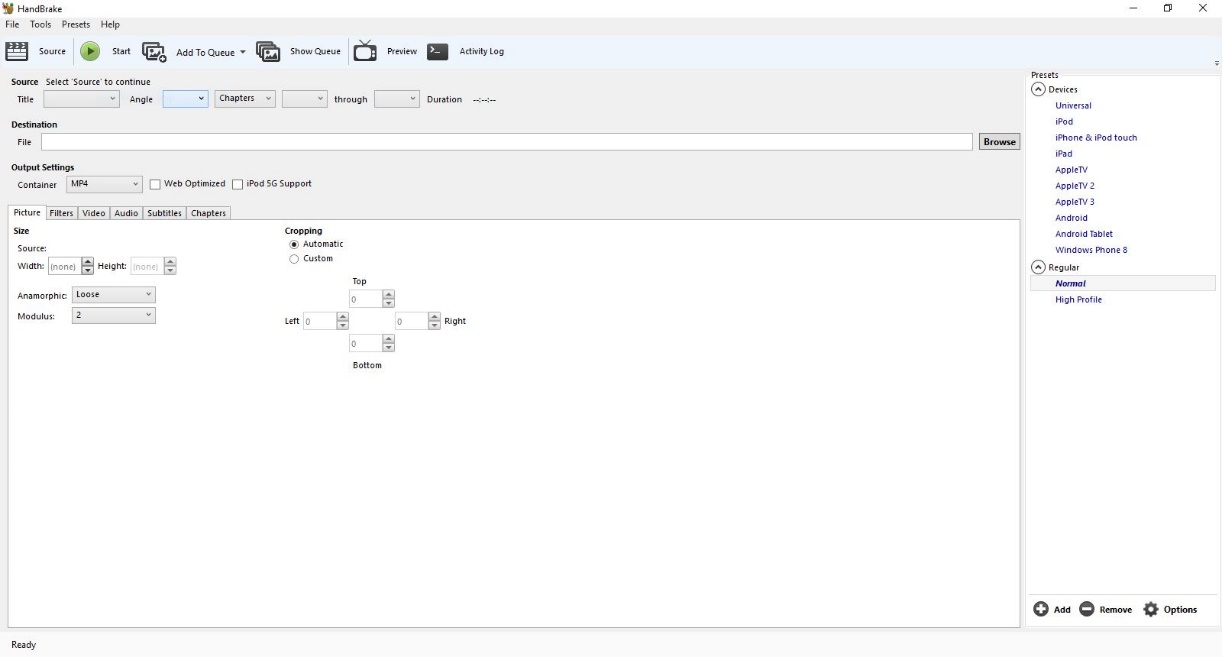Switch to the Video tab
The image size is (1222, 657).
[x=94, y=213]
